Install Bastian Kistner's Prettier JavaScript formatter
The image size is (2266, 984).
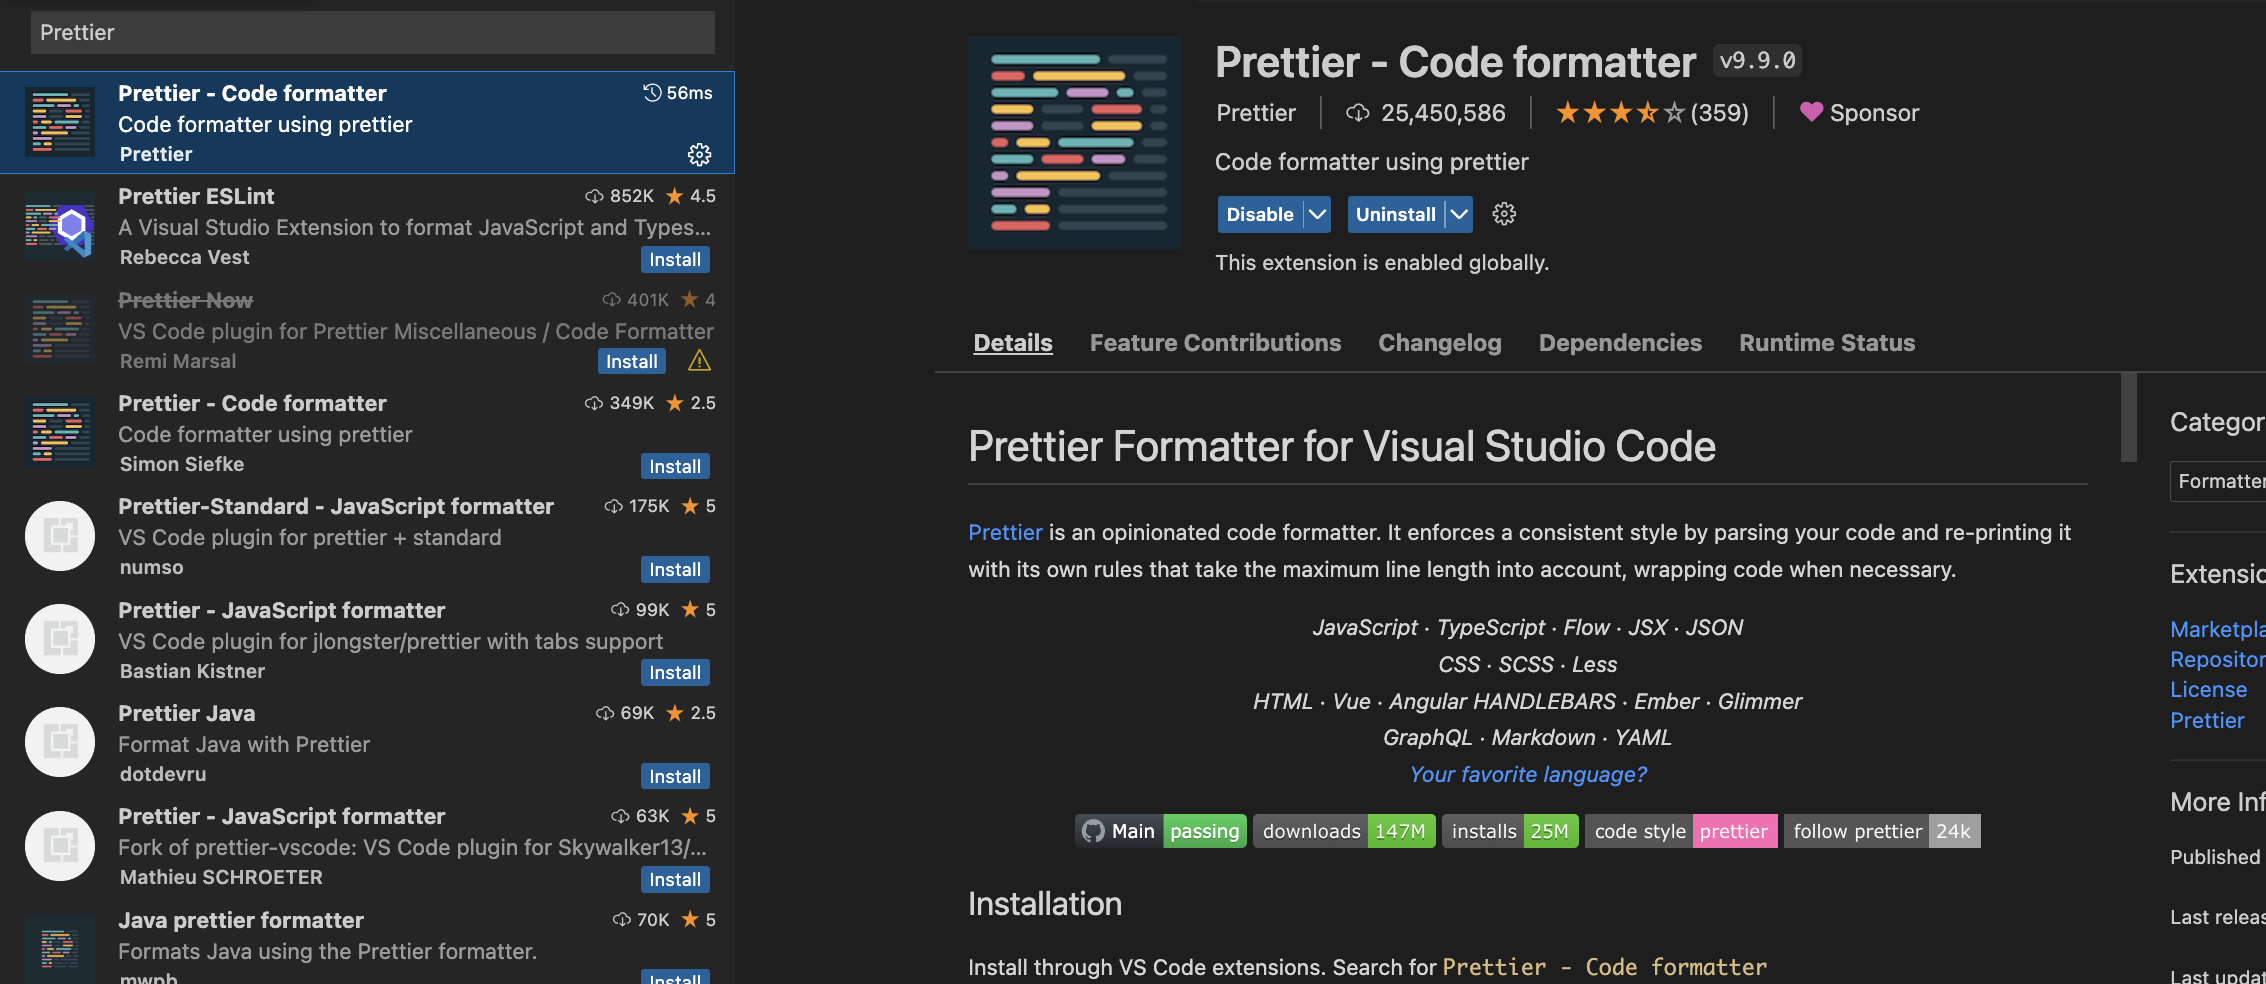[675, 672]
